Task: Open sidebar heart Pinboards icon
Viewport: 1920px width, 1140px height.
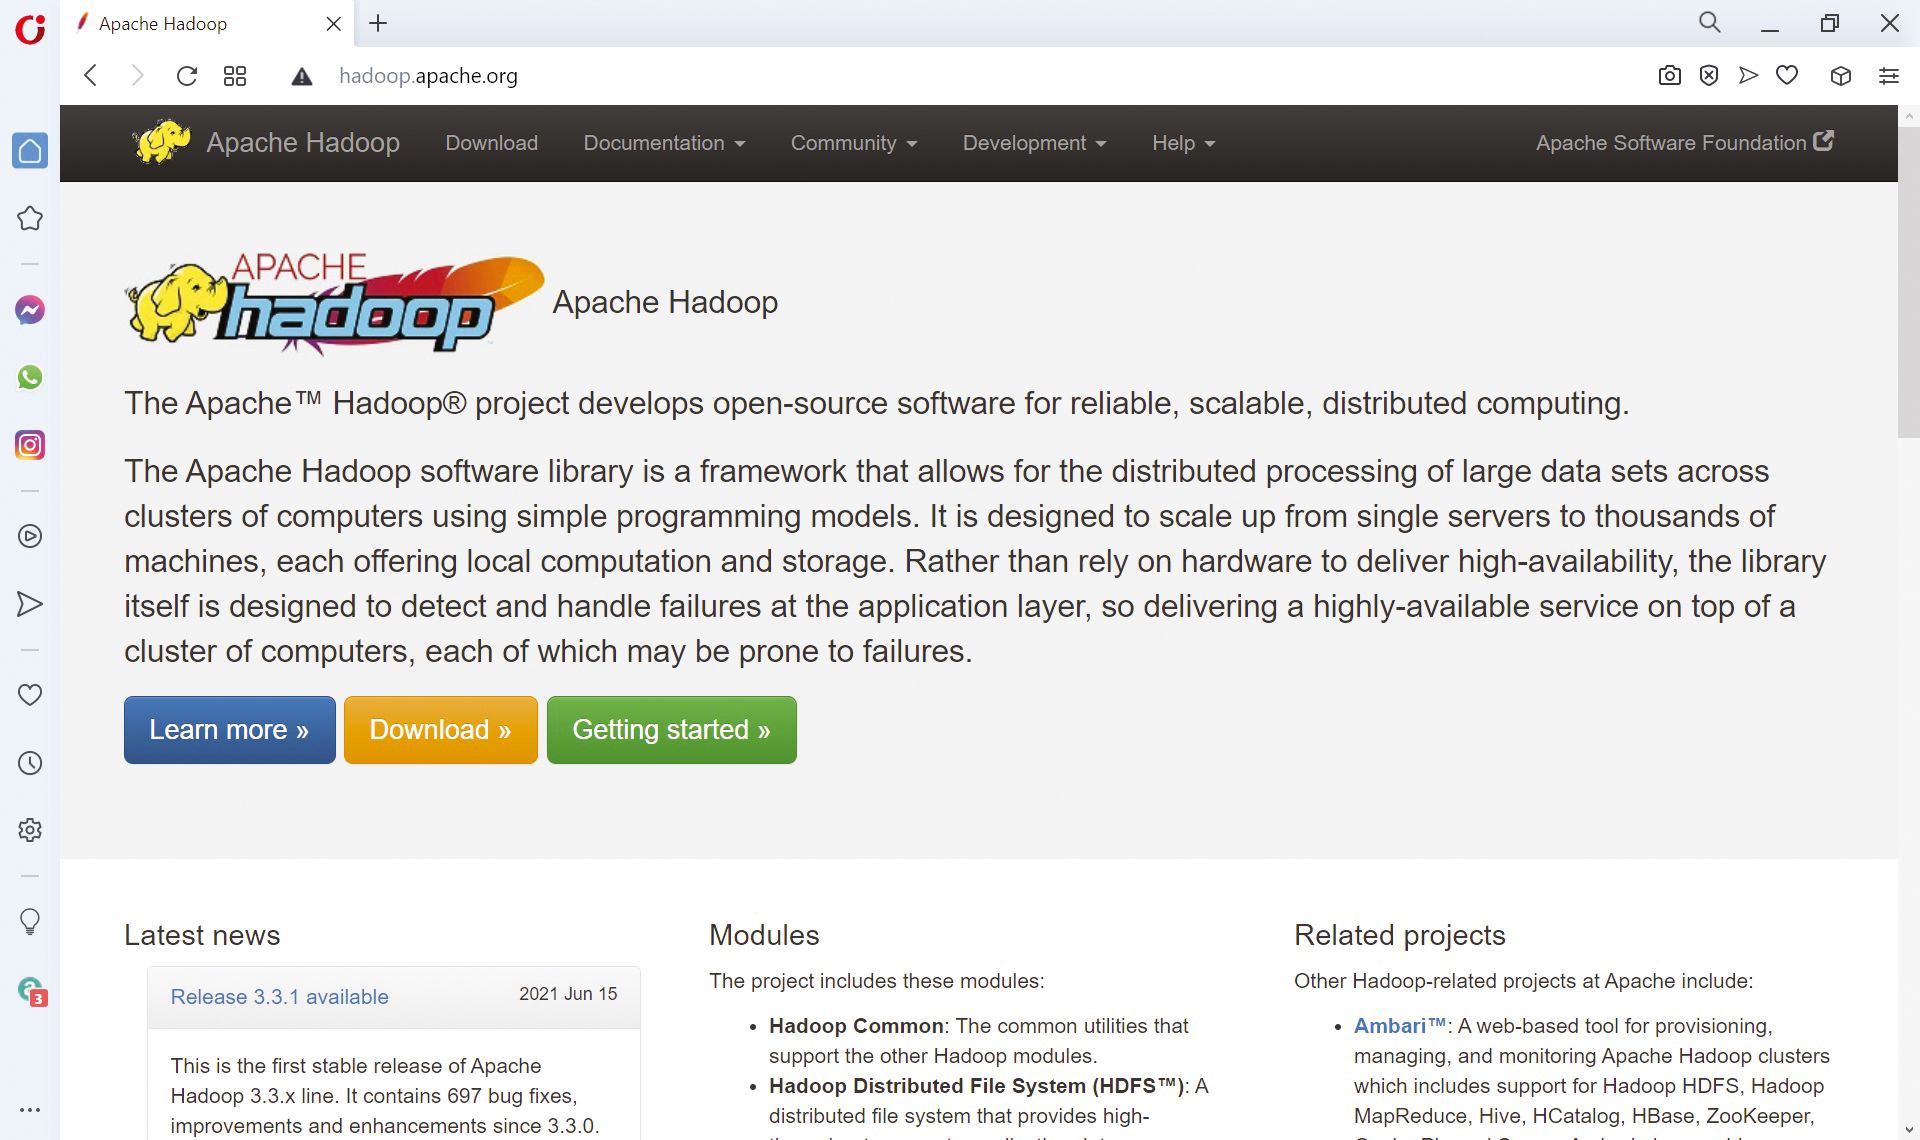Action: coord(30,695)
